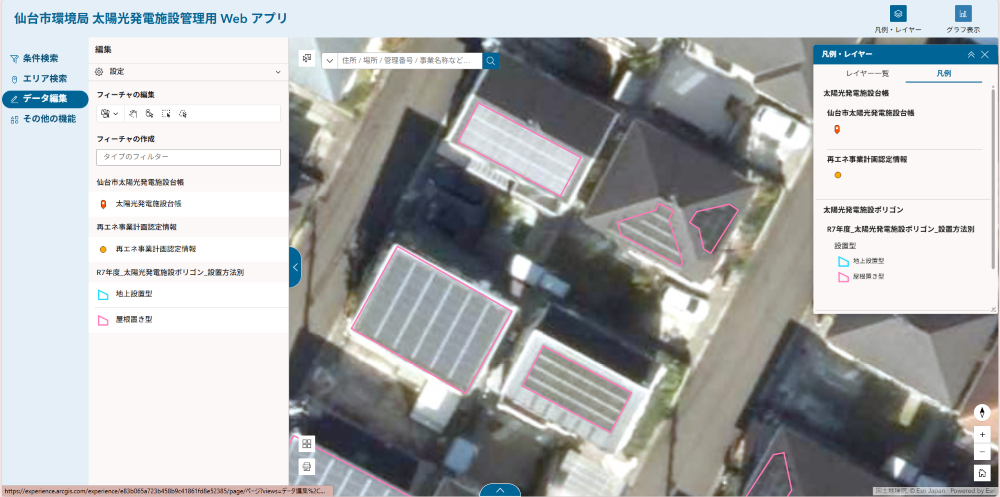This screenshot has height=497, width=1000.
Task: Click the フィーチャの作成 heading text
Action: click(126, 138)
